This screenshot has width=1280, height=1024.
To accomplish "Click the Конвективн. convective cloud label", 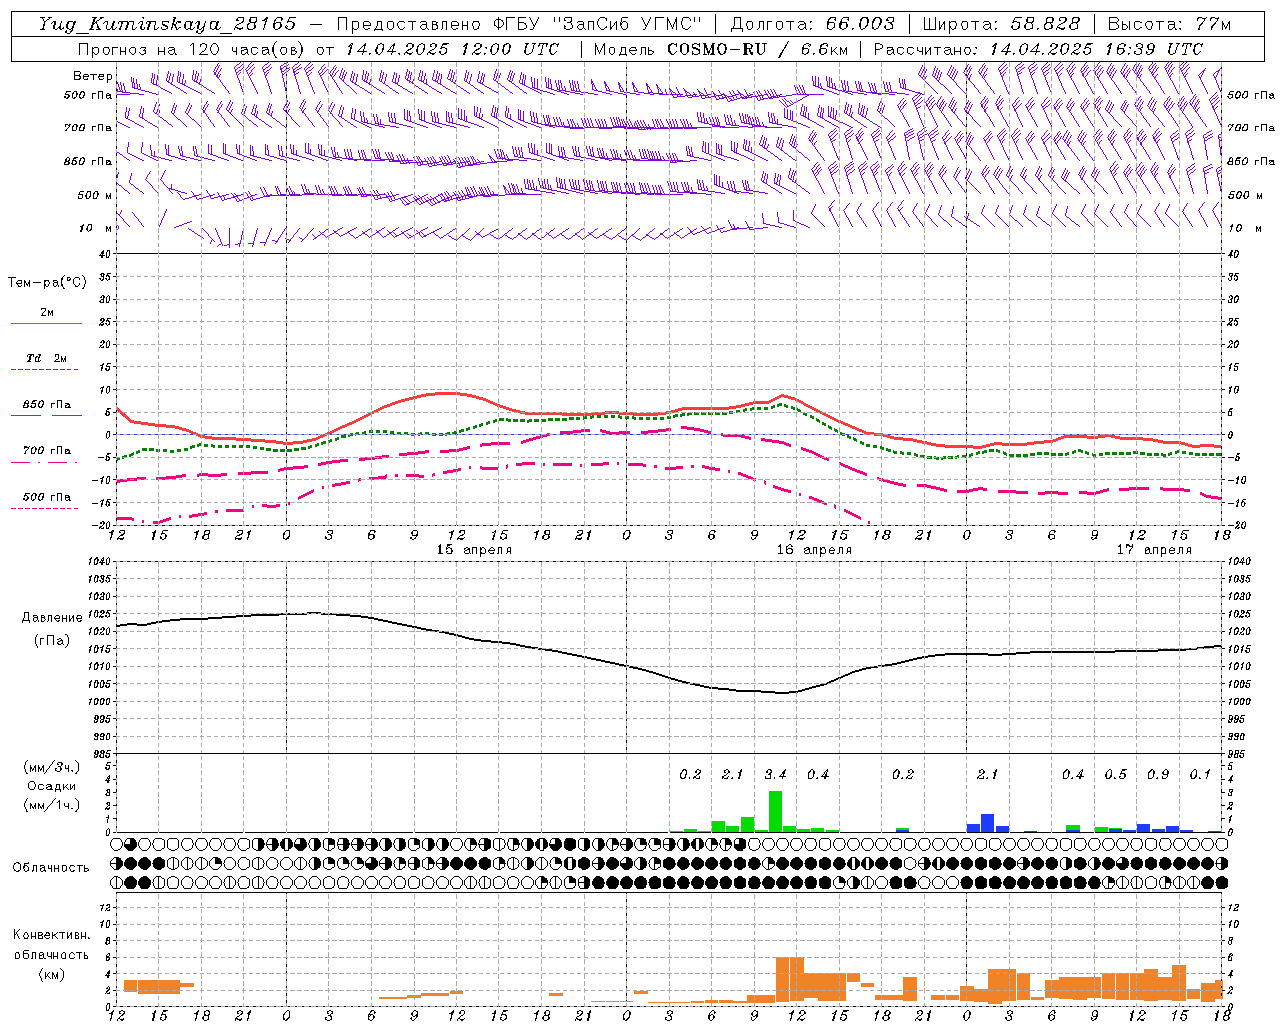I will [x=51, y=935].
